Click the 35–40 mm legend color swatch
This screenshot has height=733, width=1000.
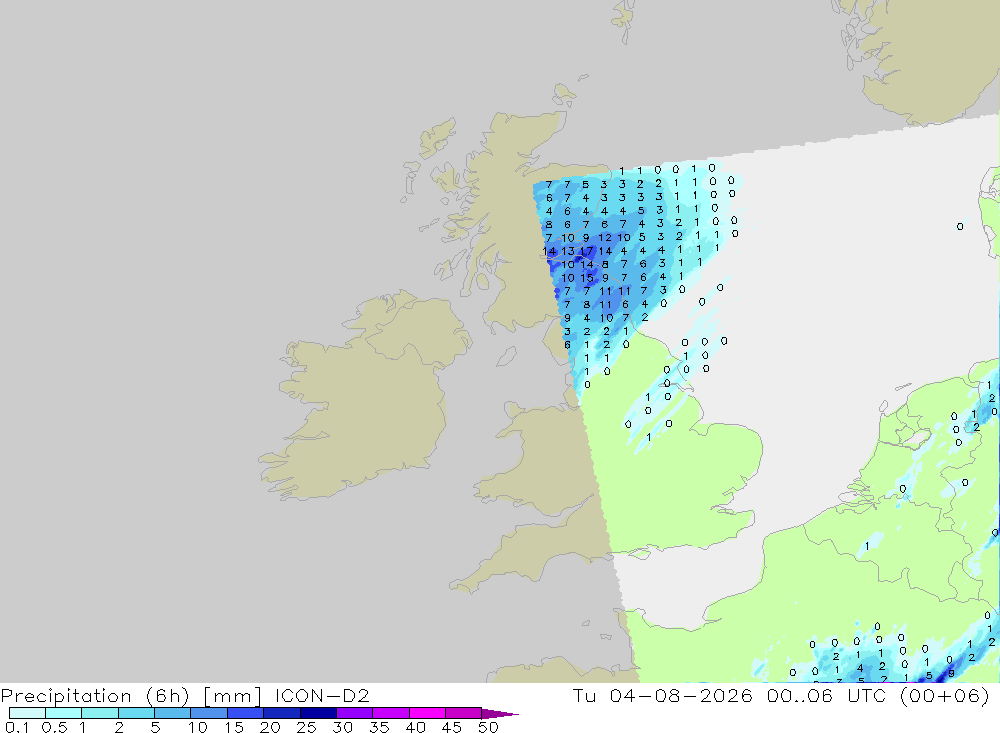click(390, 713)
